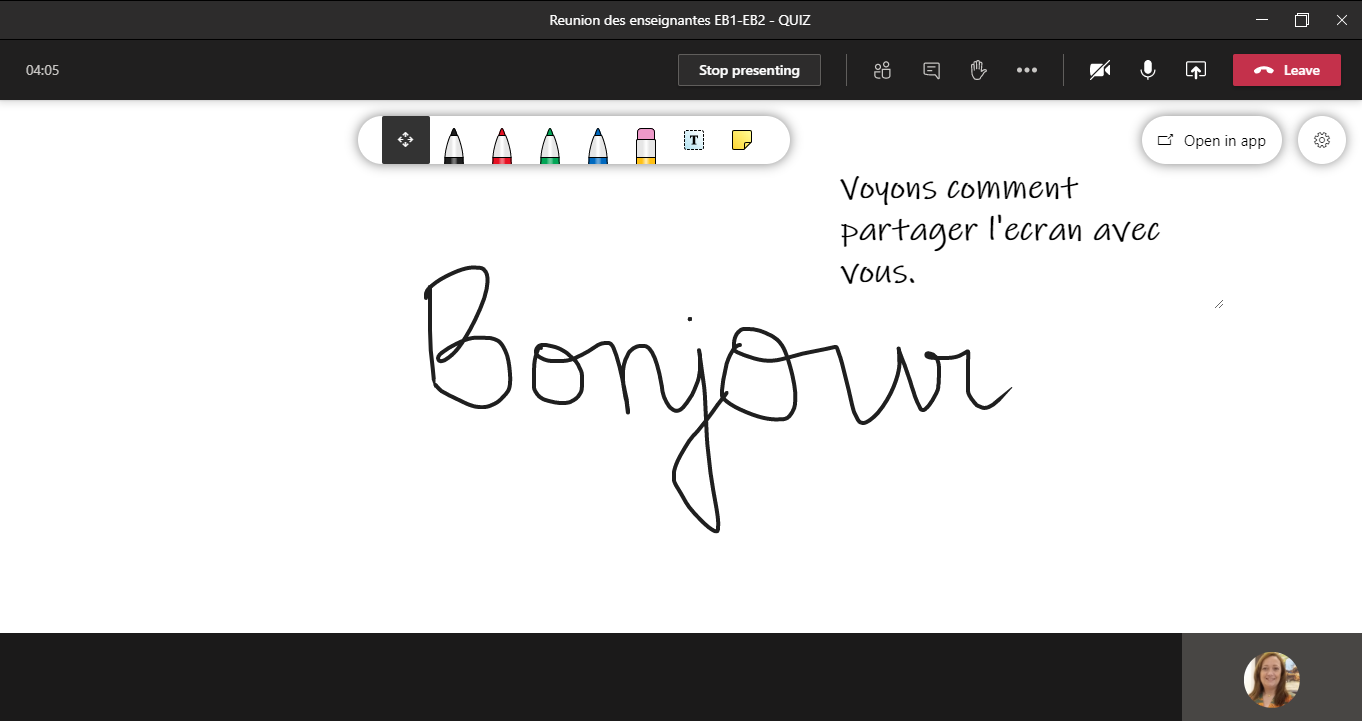This screenshot has height=721, width=1362.
Task: Open more actions ellipsis menu
Action: [1027, 70]
